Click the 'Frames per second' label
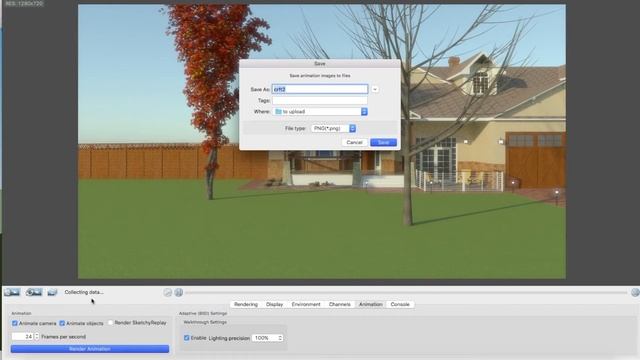Image resolution: width=640 pixels, height=360 pixels. 63,337
